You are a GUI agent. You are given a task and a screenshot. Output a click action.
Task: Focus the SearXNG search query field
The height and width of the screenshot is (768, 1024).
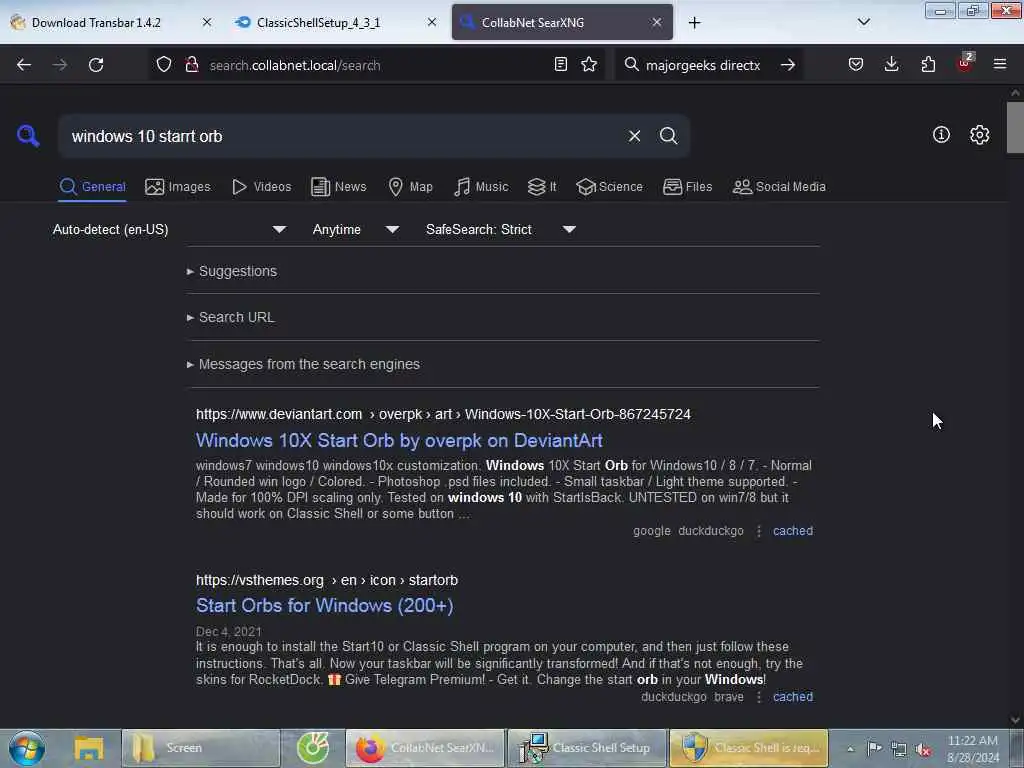[x=343, y=136]
